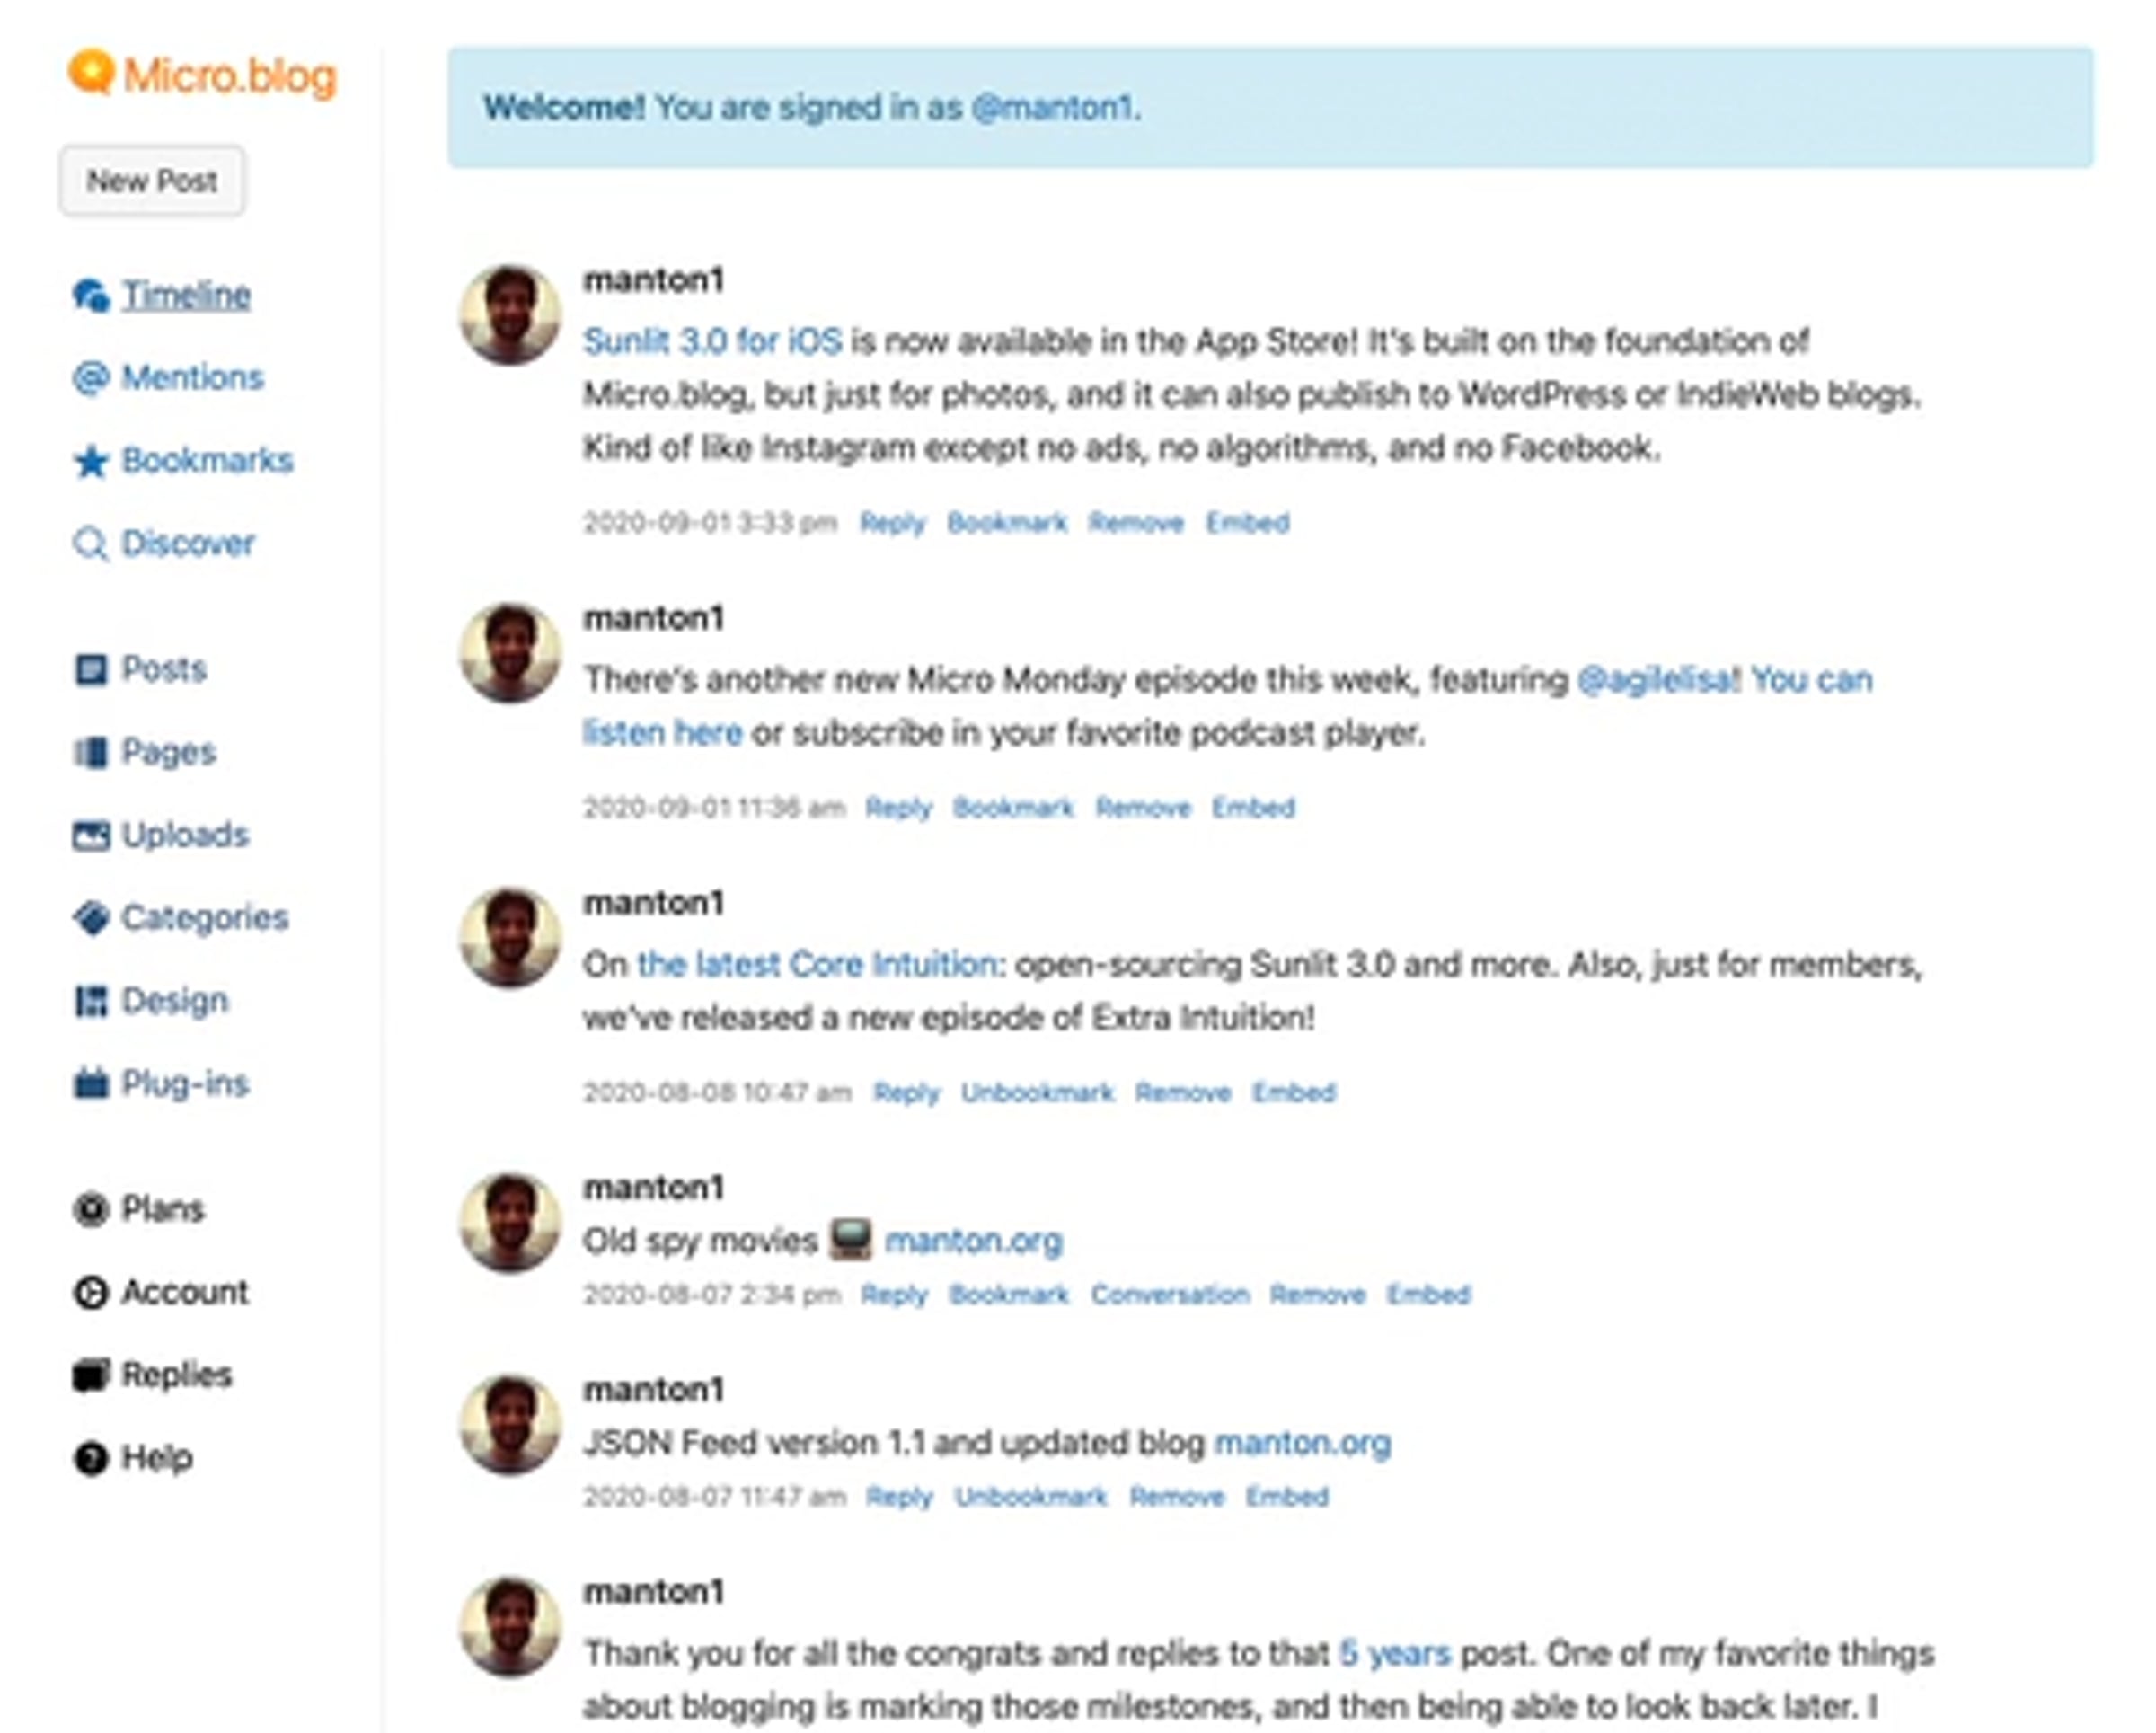The width and height of the screenshot is (2156, 1733).
Task: Unbookmark the Core Intuition post
Action: tap(1037, 1092)
